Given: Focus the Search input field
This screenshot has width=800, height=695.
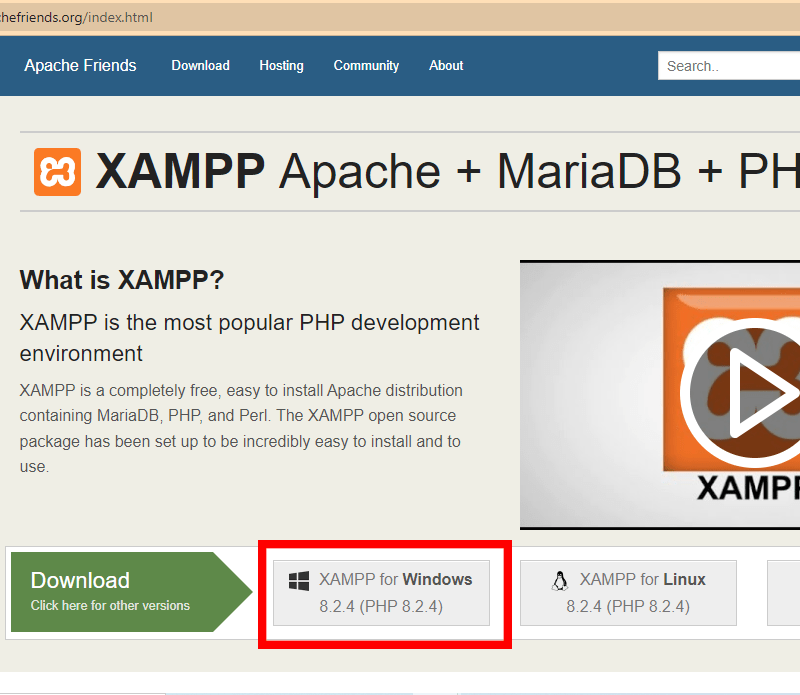Looking at the screenshot, I should pos(729,66).
